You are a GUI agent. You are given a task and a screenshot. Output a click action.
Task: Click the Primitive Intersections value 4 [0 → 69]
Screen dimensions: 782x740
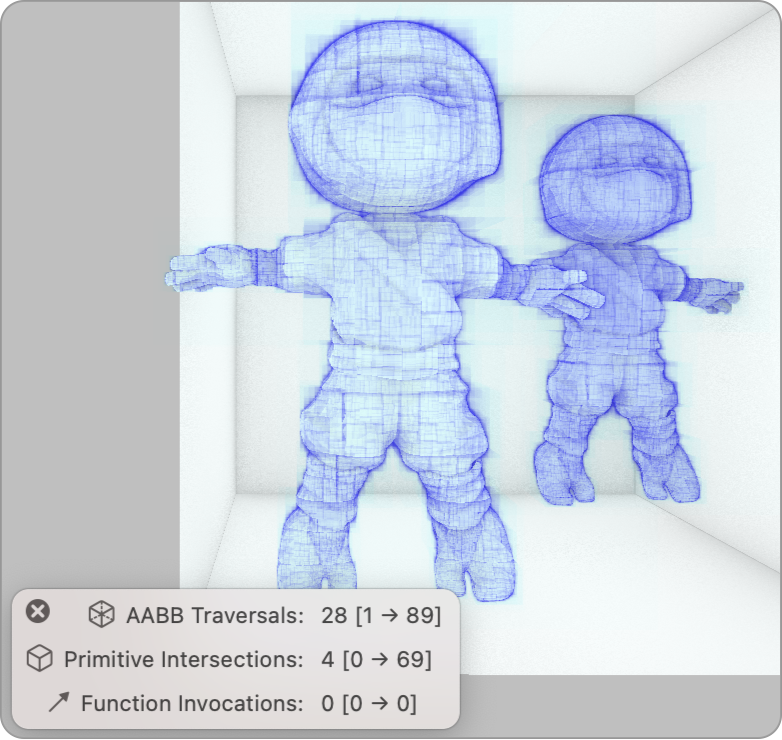[376, 659]
